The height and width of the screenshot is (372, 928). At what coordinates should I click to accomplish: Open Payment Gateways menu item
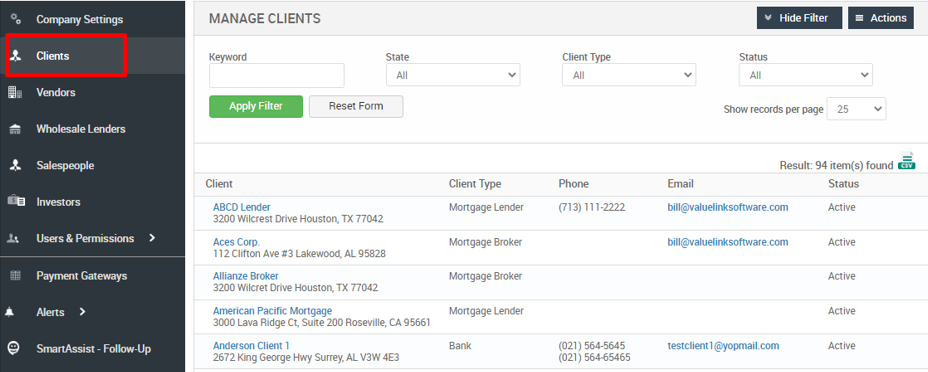point(82,276)
